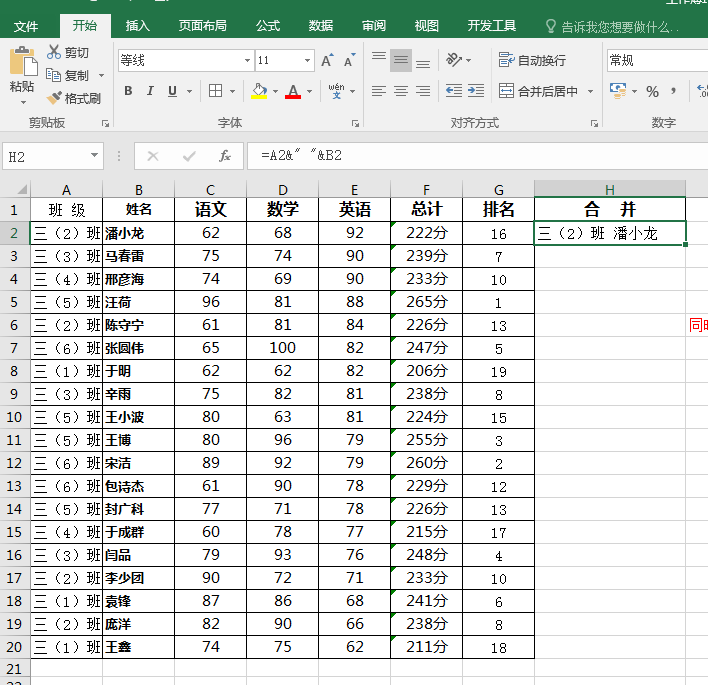The image size is (708, 685).
Task: Switch to the 开发工具 Developer tab
Action: point(492,26)
